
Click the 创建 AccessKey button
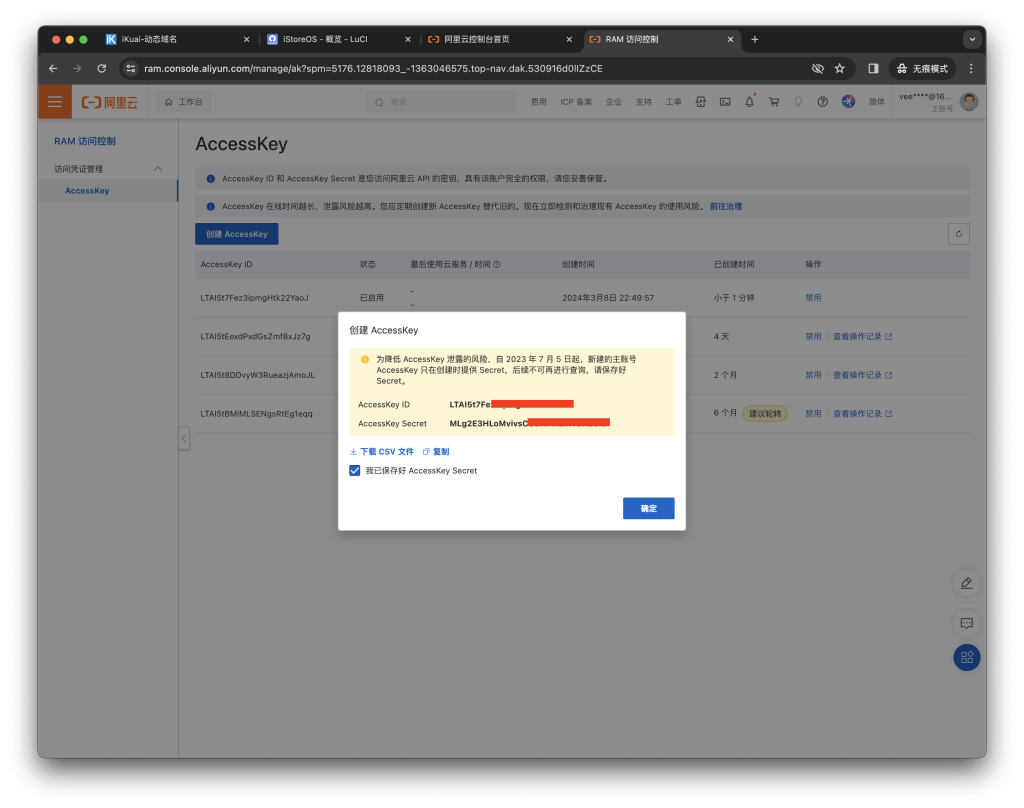point(236,234)
